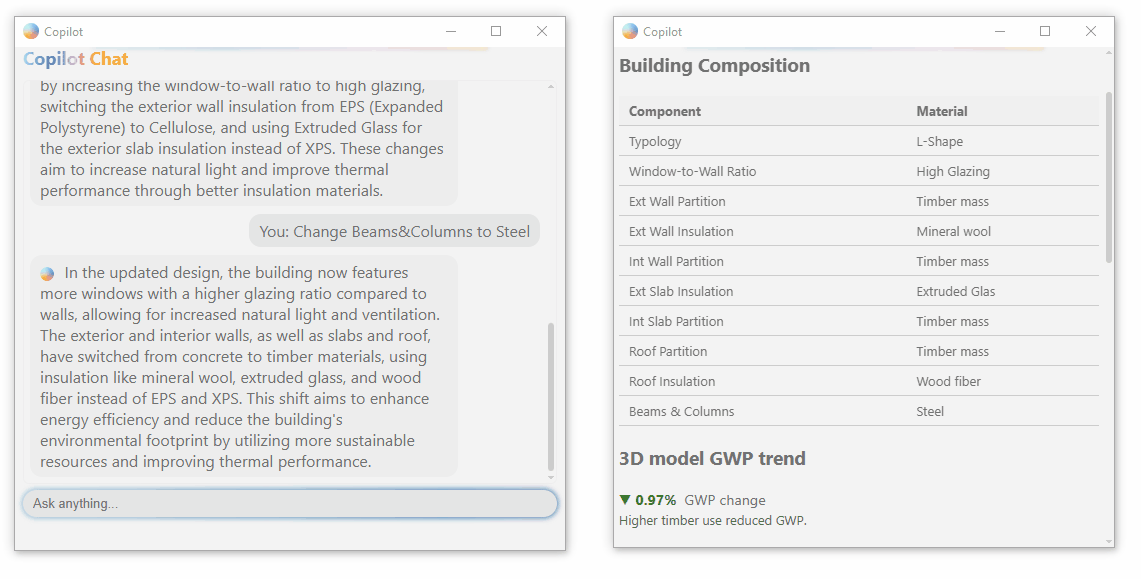1141x579 pixels.
Task: Click the chat scrollbar up arrow
Action: point(551,87)
